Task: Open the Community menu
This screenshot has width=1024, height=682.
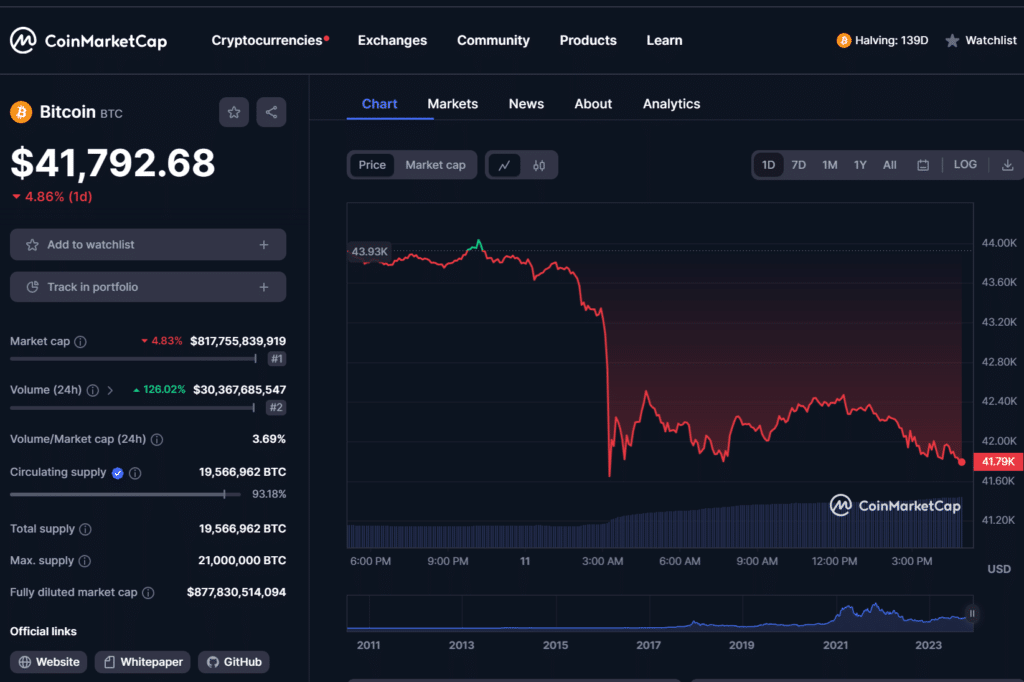Action: coord(493,41)
